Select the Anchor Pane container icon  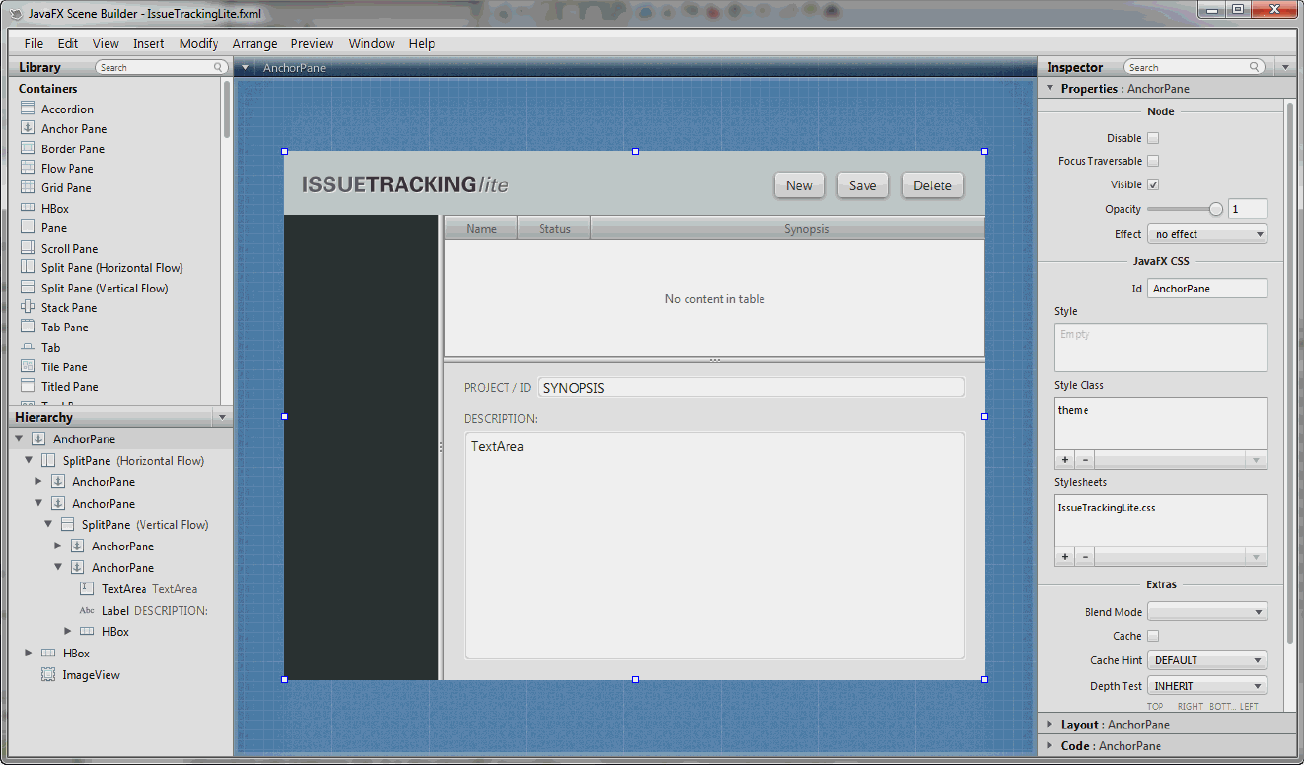point(31,128)
